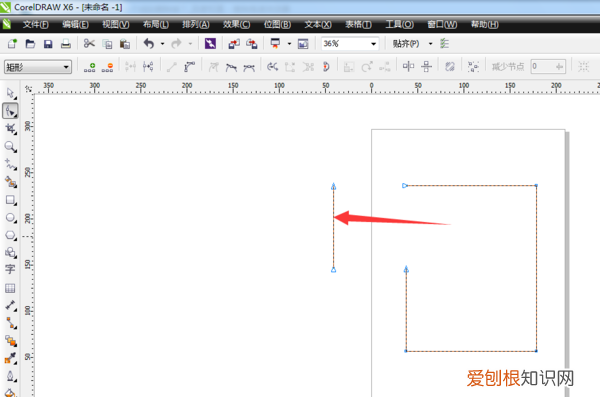Select the Zoom tool
Viewport: 600px width, 397px height.
point(10,146)
